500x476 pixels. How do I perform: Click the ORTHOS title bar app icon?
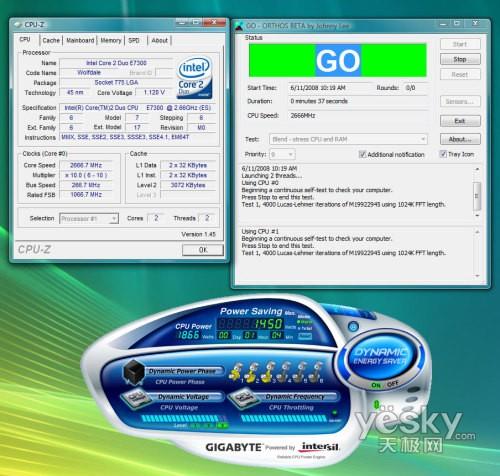(239, 26)
